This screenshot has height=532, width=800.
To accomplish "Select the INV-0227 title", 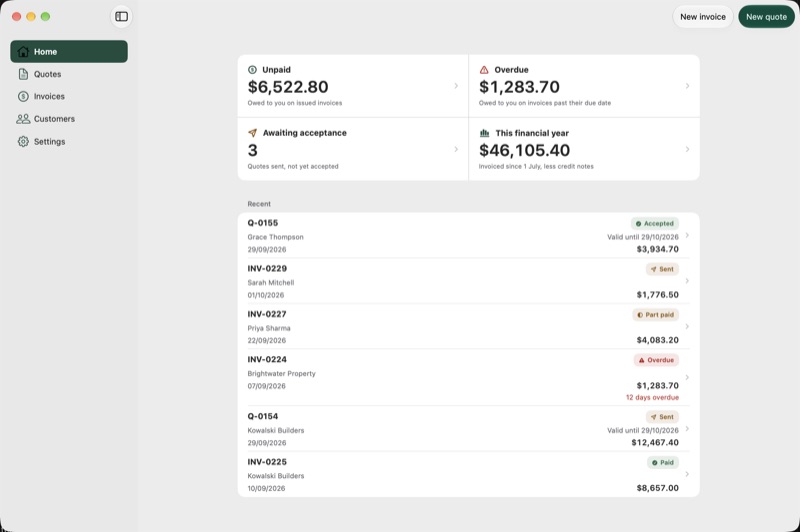I will pos(267,314).
